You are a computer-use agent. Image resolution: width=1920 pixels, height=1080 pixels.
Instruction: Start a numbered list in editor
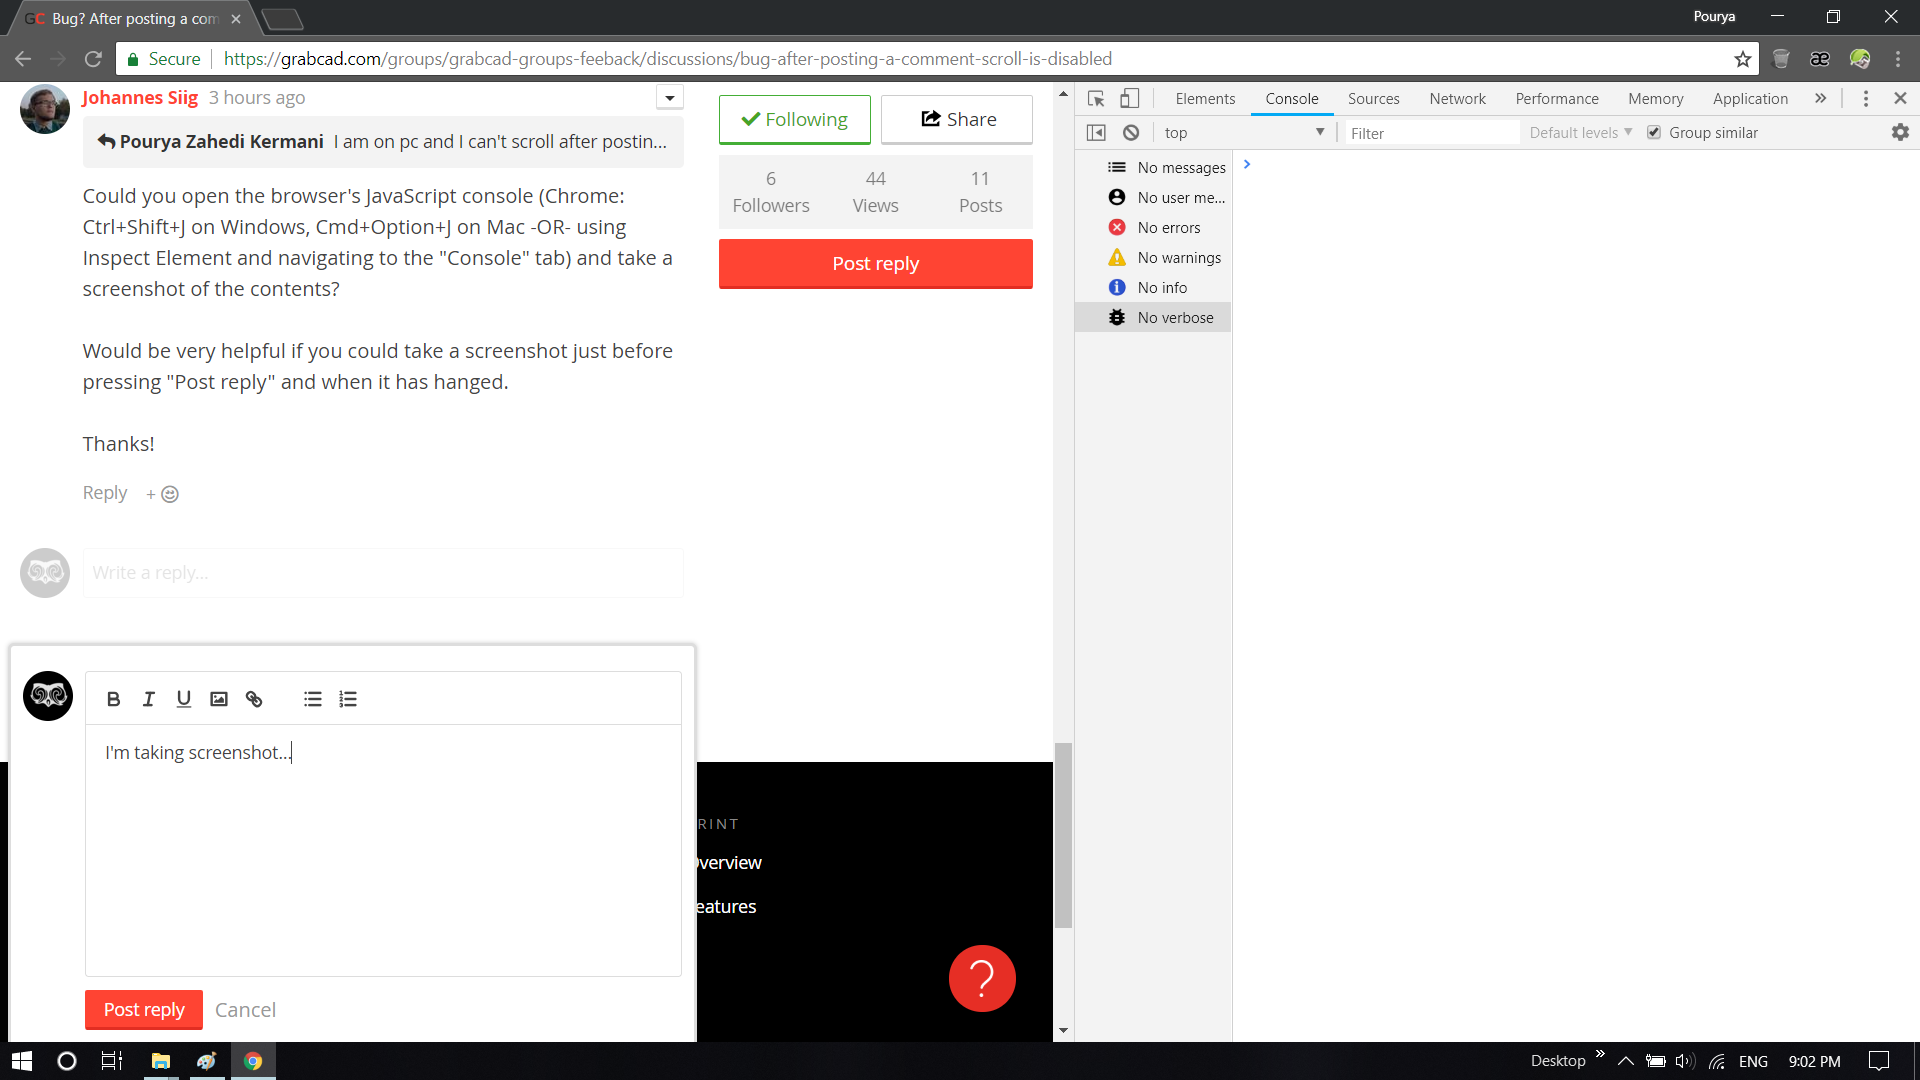(348, 699)
